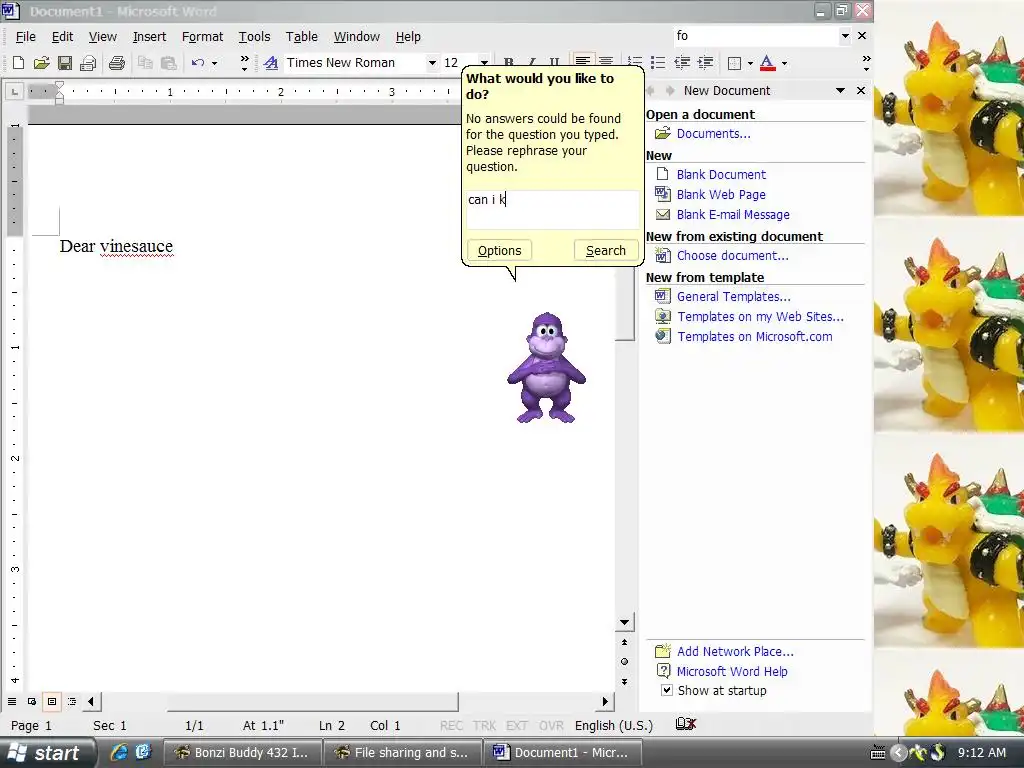This screenshot has height=768, width=1024.
Task: Open the Edit menu
Action: 62,37
